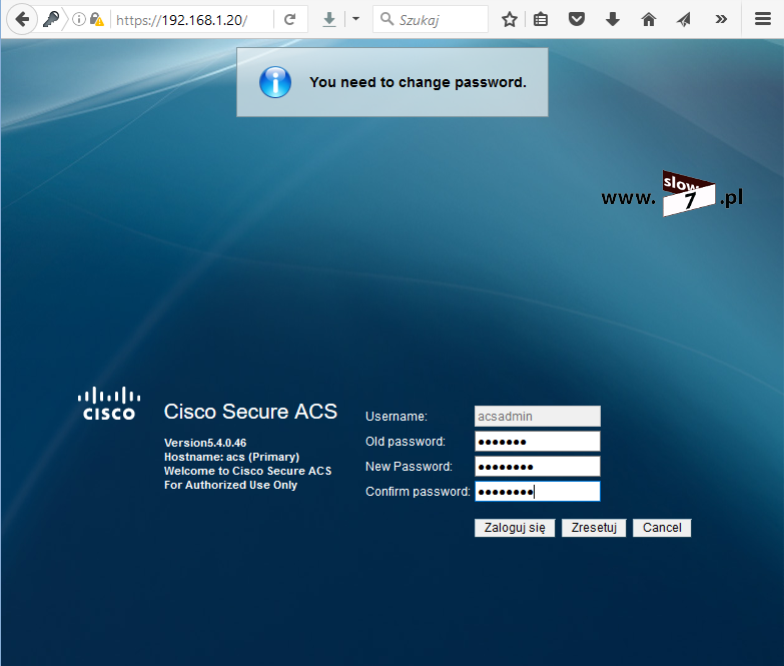This screenshot has width=784, height=666.
Task: Click the Zaloguj się button
Action: [514, 528]
